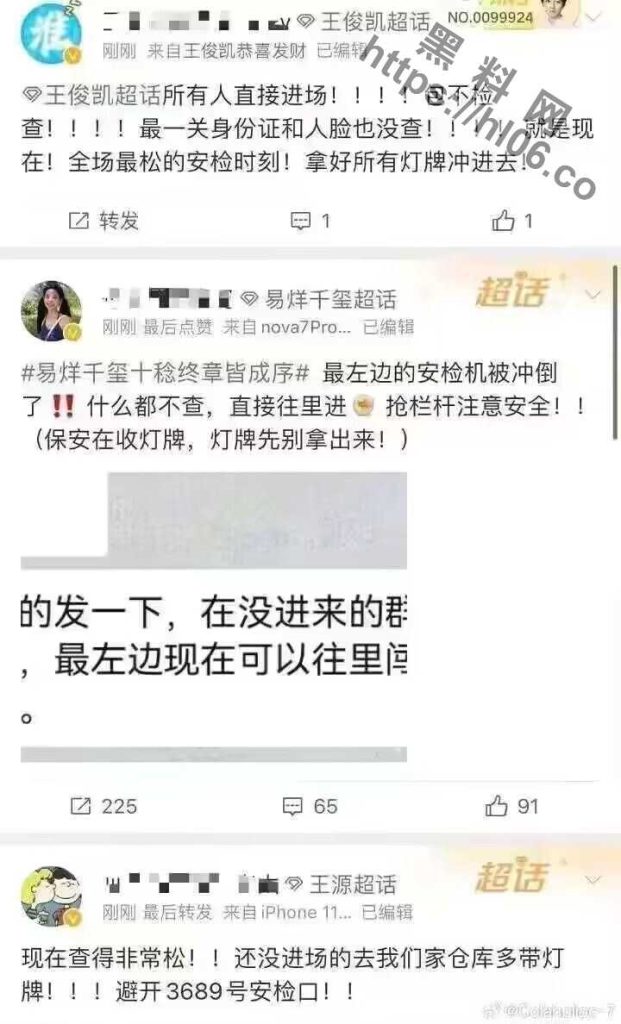Open the second poster's woman avatar
This screenshot has width=621, height=1024.
point(52,312)
